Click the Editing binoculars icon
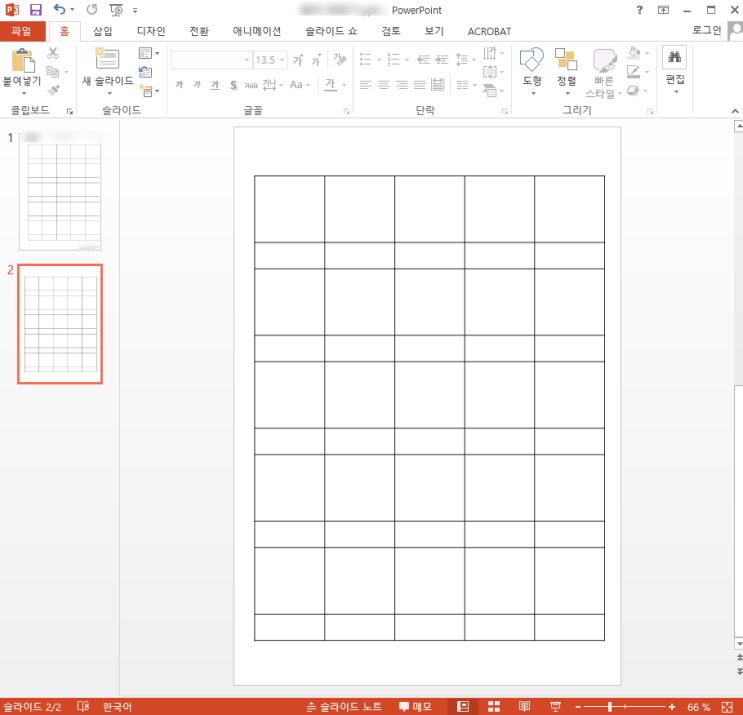This screenshot has height=715, width=743. pos(674,57)
